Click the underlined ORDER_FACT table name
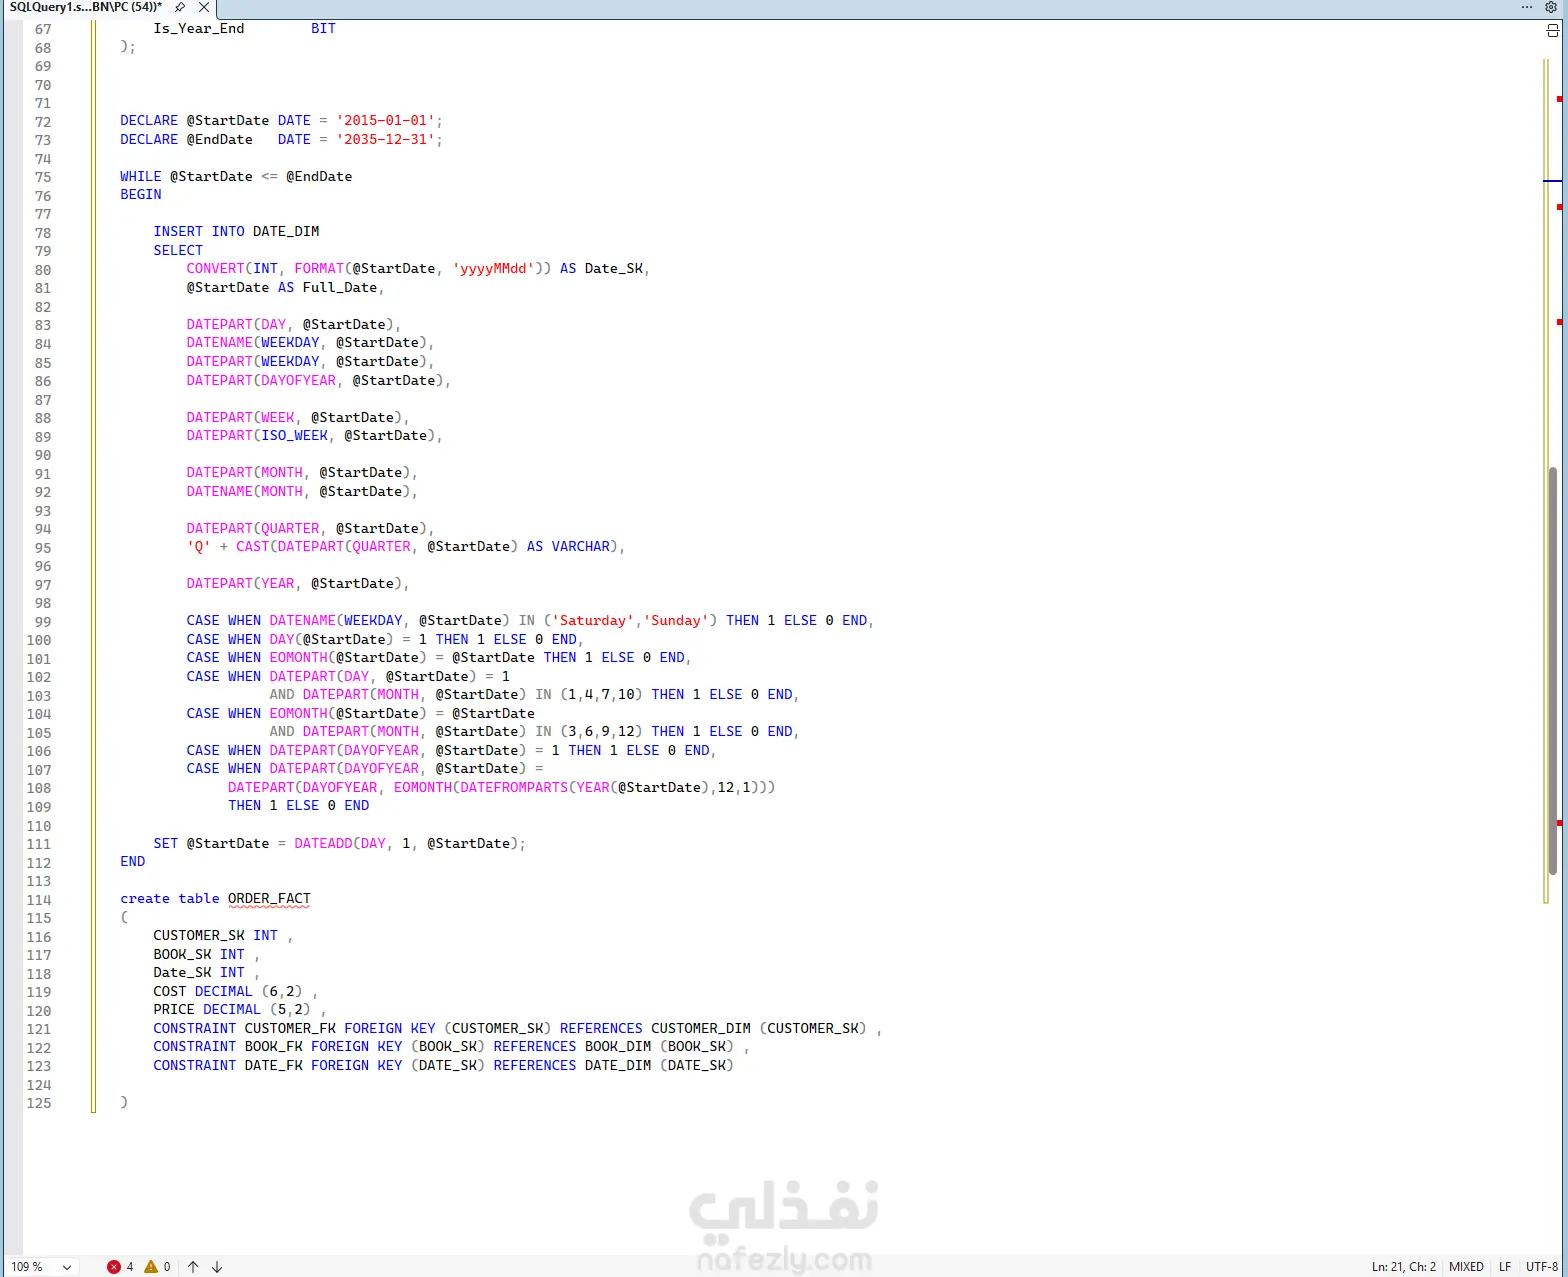 (269, 898)
